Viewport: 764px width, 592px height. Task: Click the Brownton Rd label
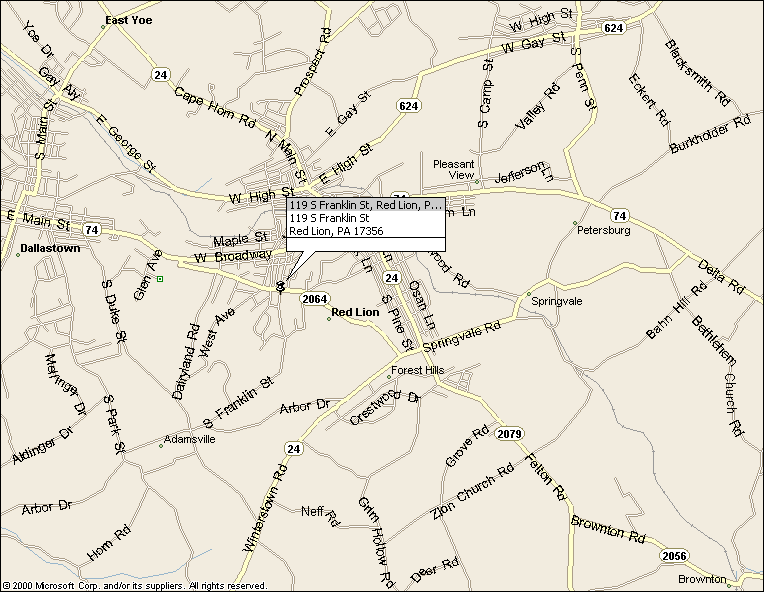(608, 529)
